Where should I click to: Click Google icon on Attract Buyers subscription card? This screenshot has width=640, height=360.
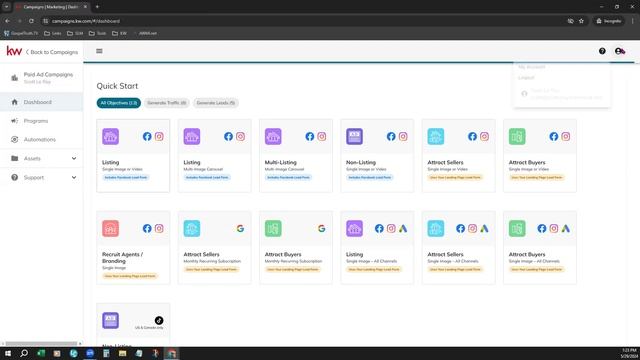click(x=322, y=229)
